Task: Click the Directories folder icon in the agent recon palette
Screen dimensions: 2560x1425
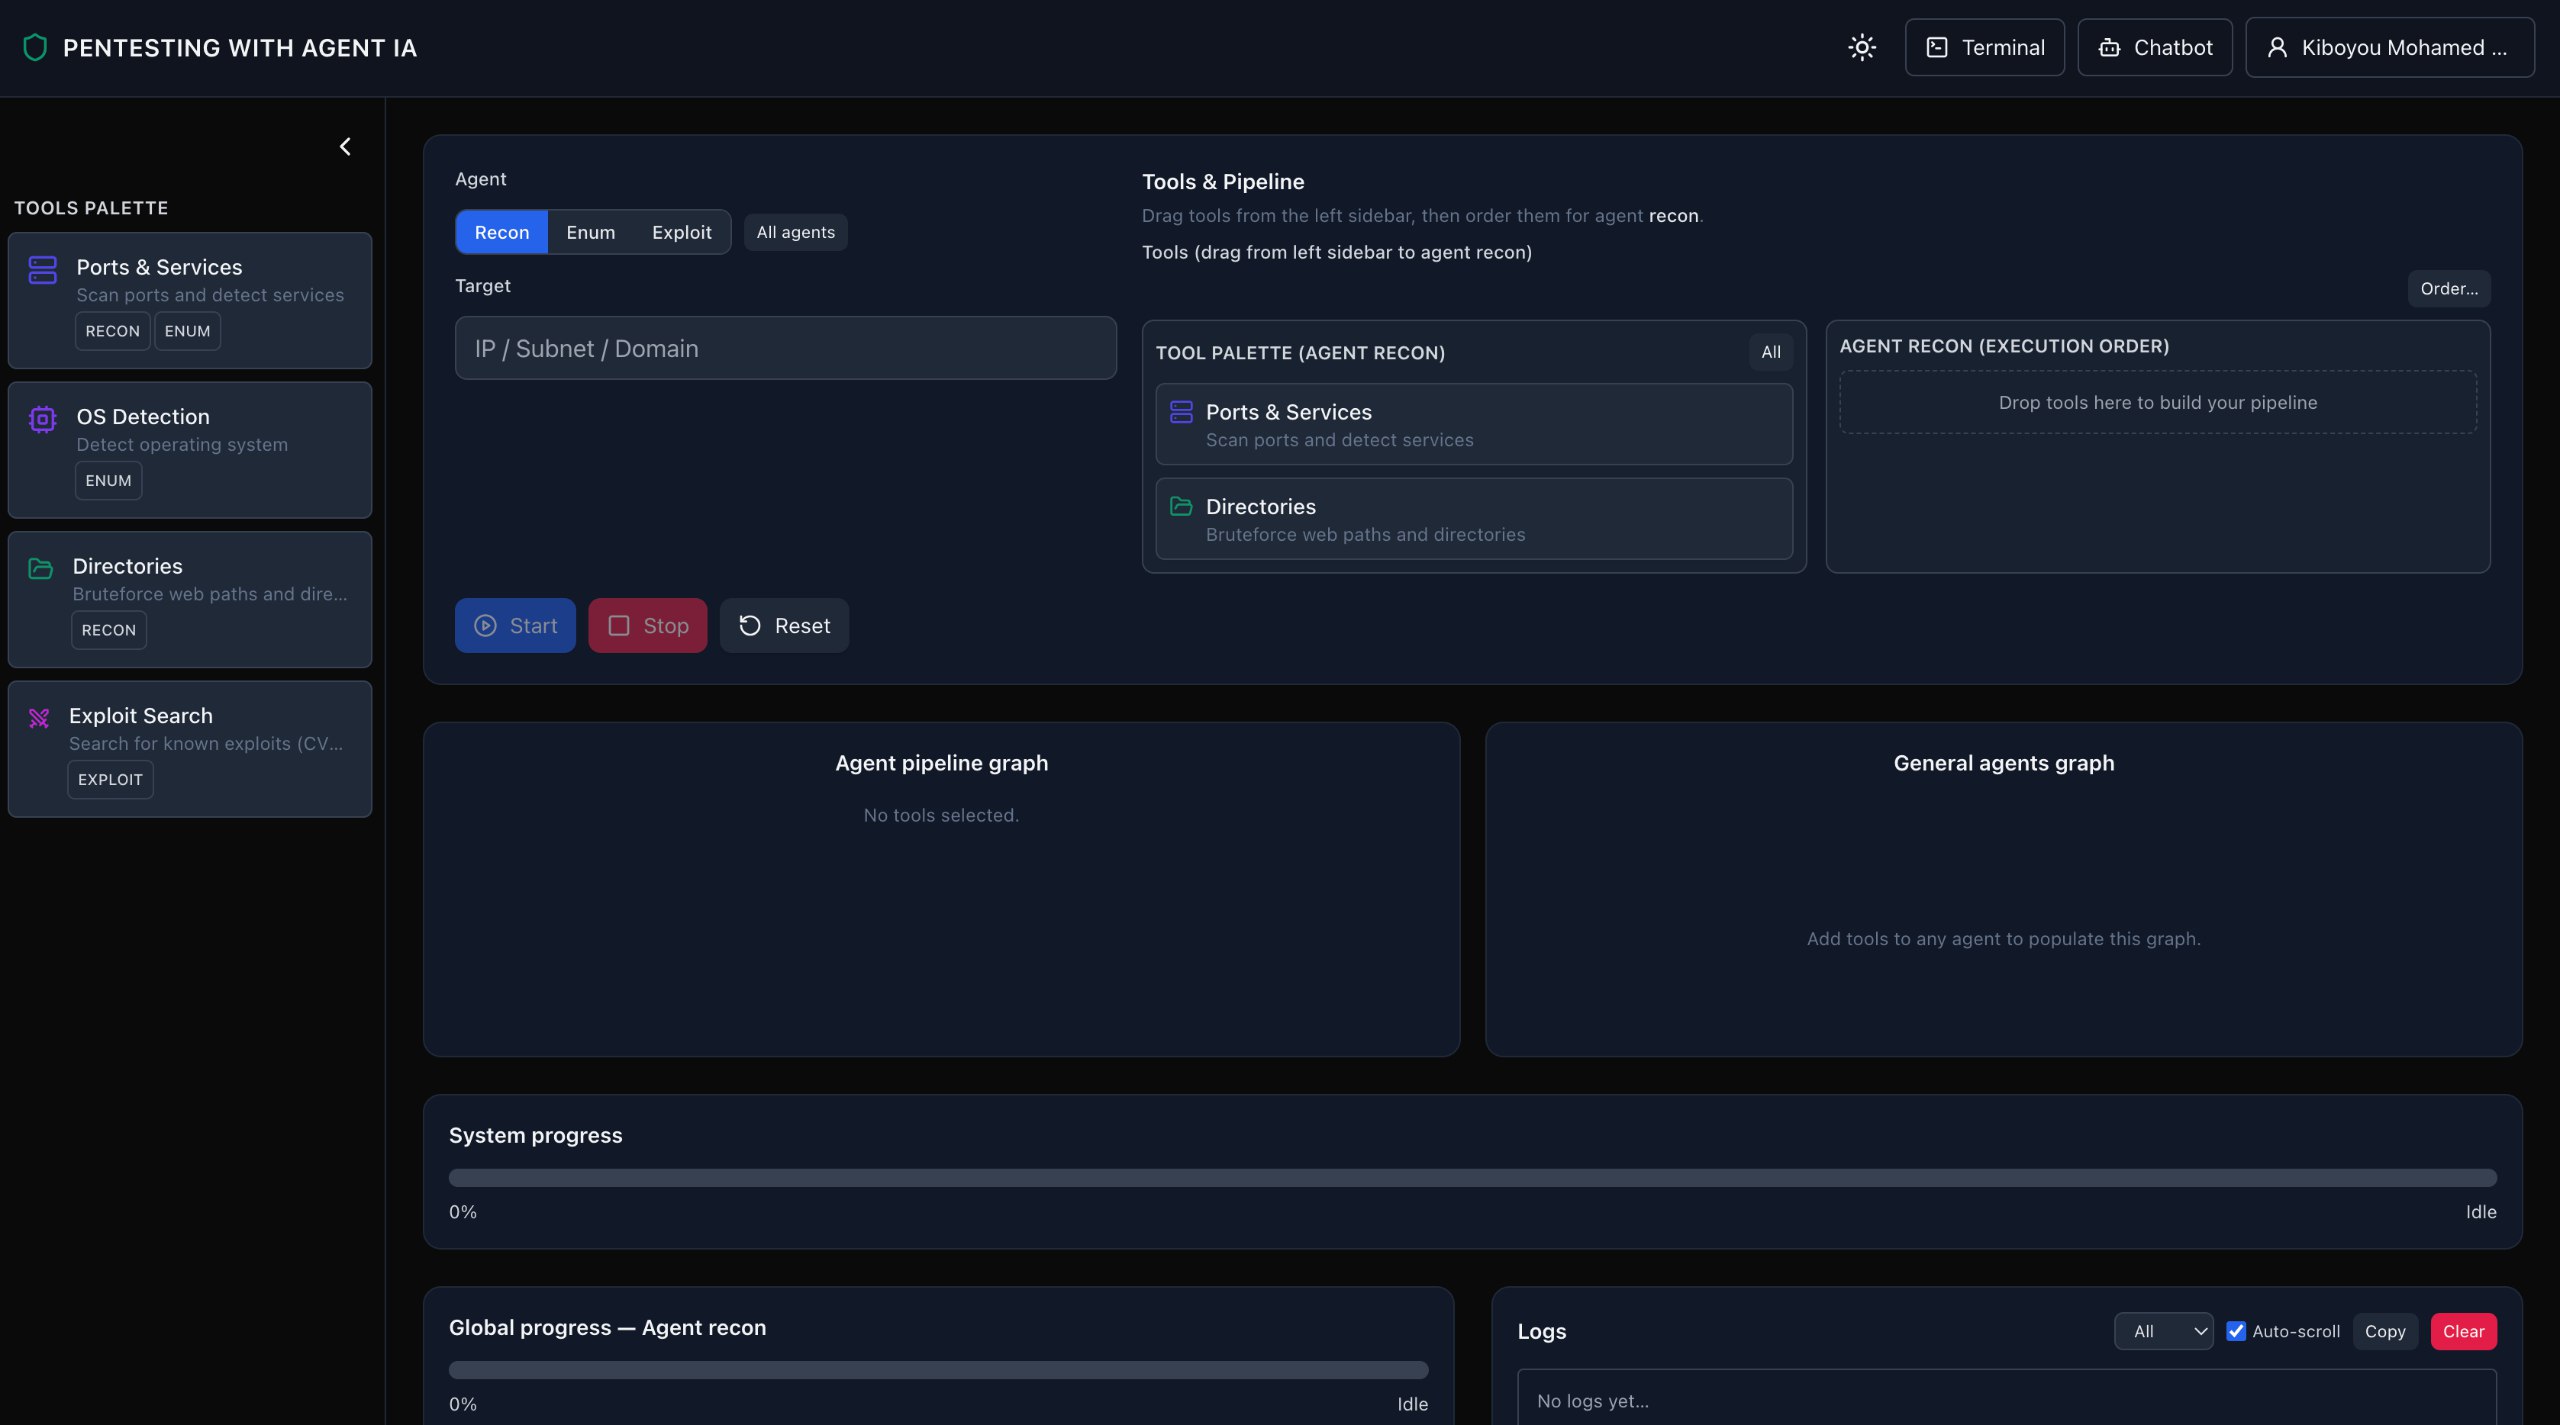Action: click(1181, 506)
